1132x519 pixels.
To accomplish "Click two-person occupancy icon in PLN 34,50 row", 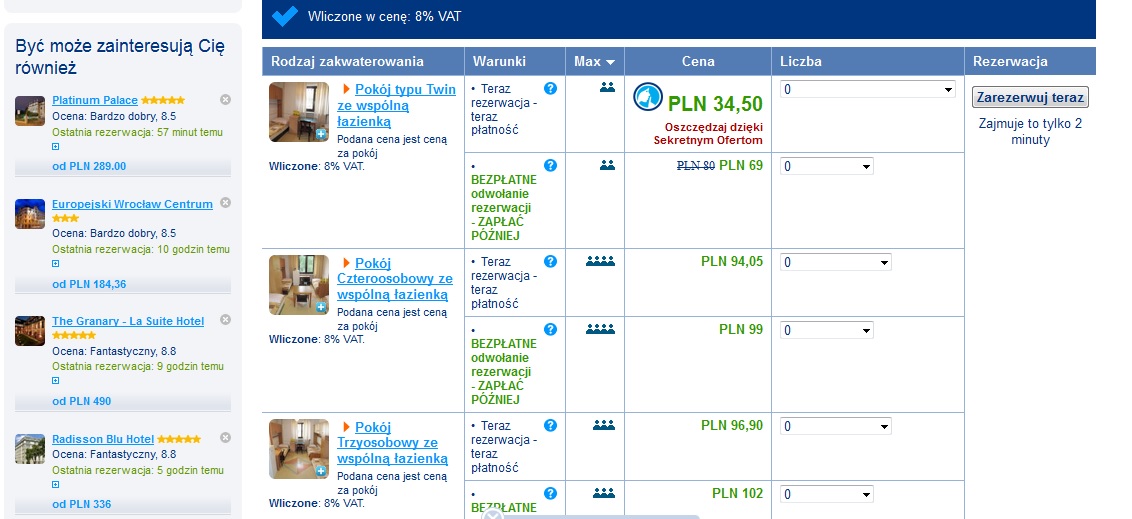I will 607,87.
